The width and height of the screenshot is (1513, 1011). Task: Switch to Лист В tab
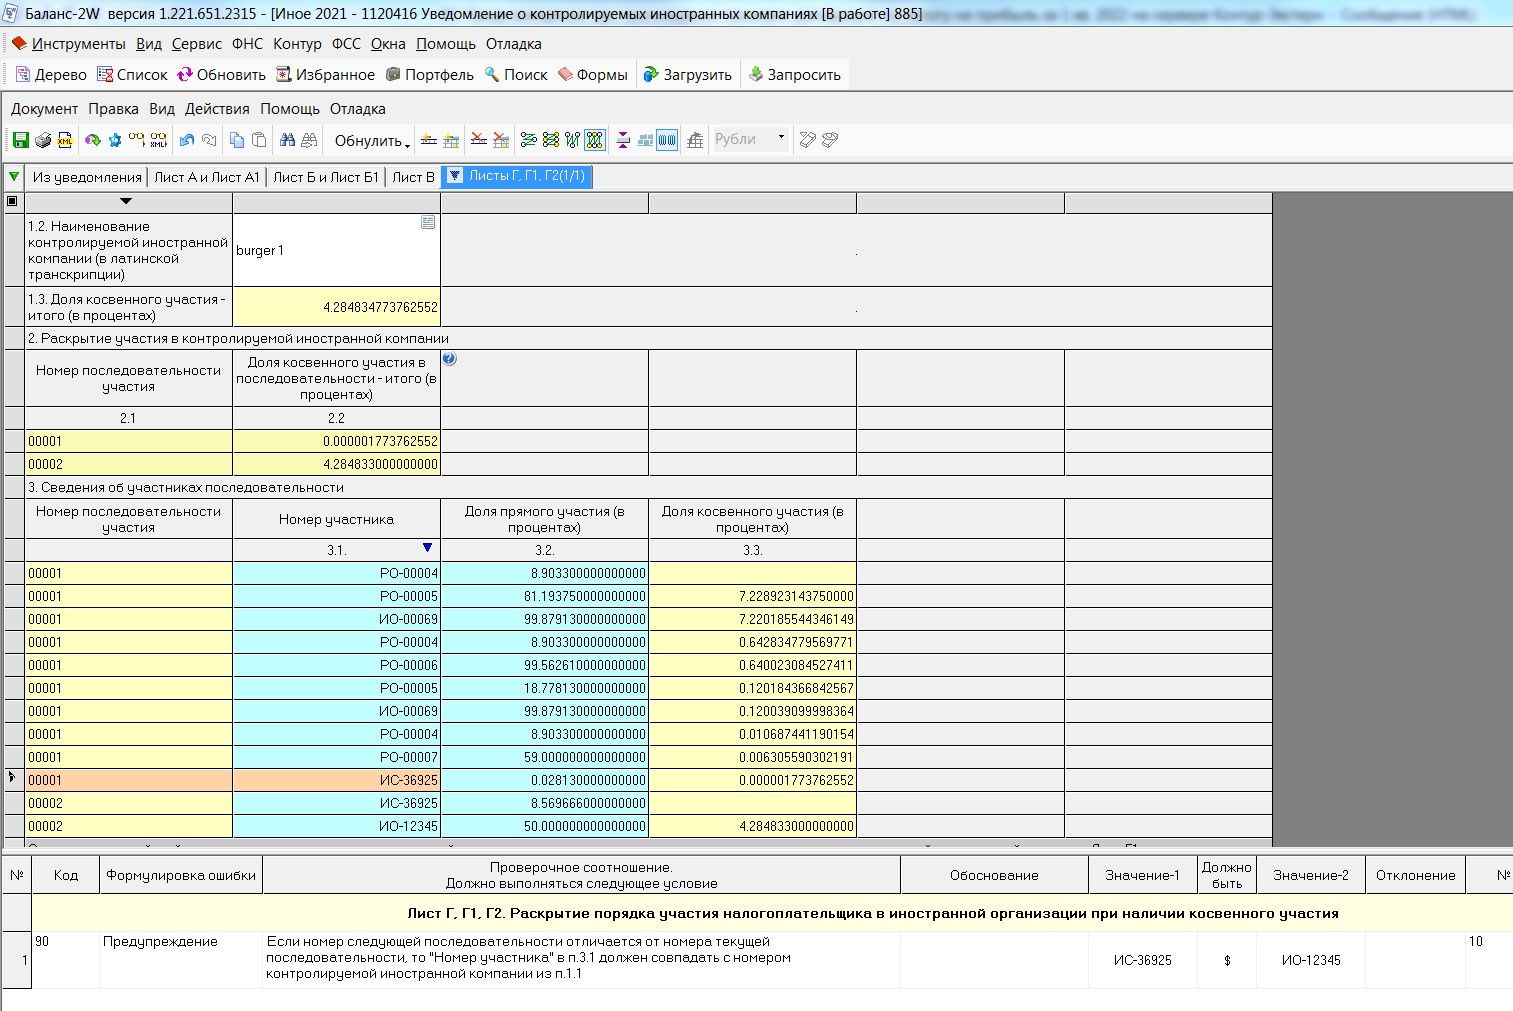413,177
